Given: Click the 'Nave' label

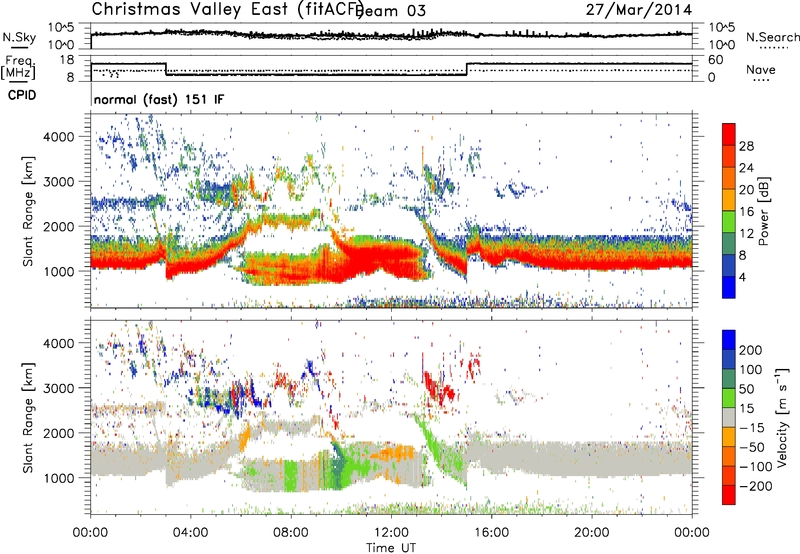Looking at the screenshot, I should coord(761,70).
